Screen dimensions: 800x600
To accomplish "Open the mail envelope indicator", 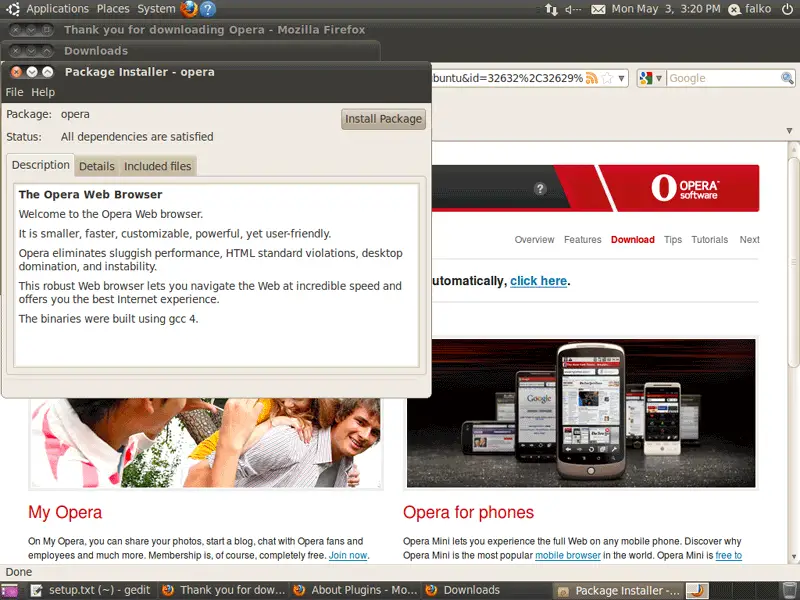I will [x=598, y=9].
